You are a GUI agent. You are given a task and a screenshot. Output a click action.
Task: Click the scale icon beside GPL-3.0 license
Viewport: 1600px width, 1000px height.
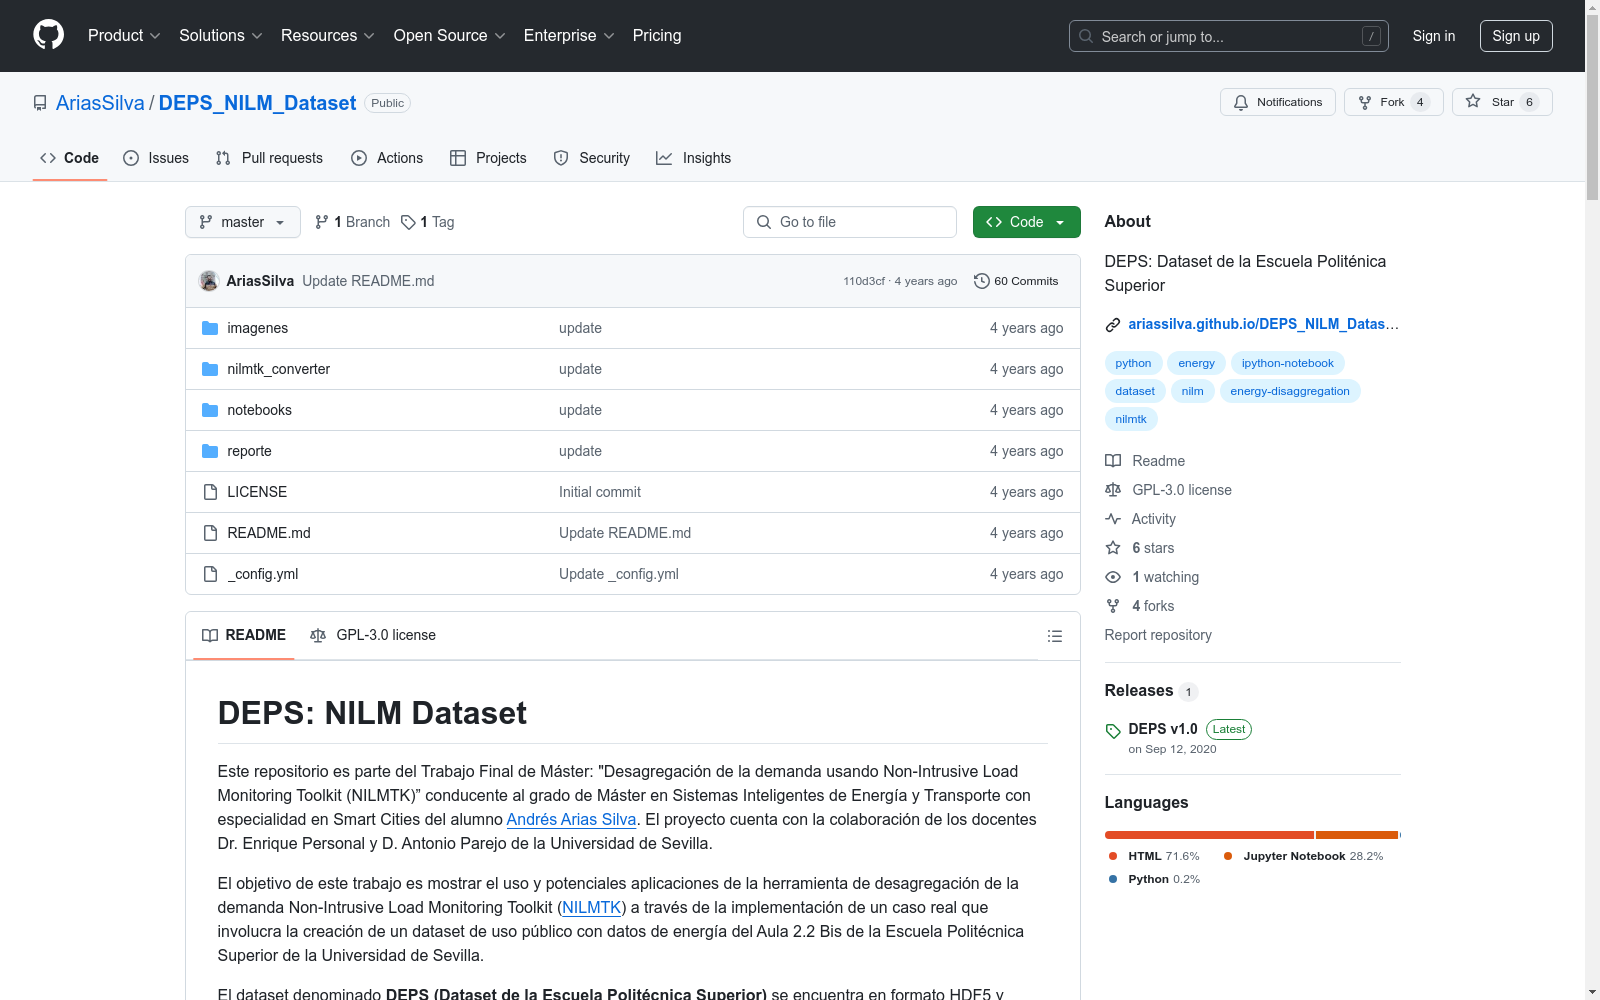tap(1113, 490)
